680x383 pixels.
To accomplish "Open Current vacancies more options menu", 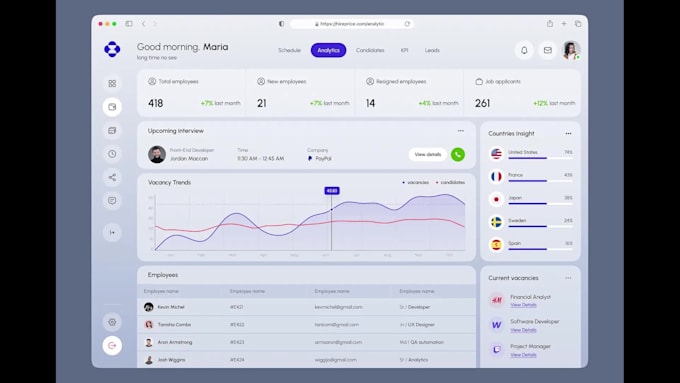I will (568, 278).
